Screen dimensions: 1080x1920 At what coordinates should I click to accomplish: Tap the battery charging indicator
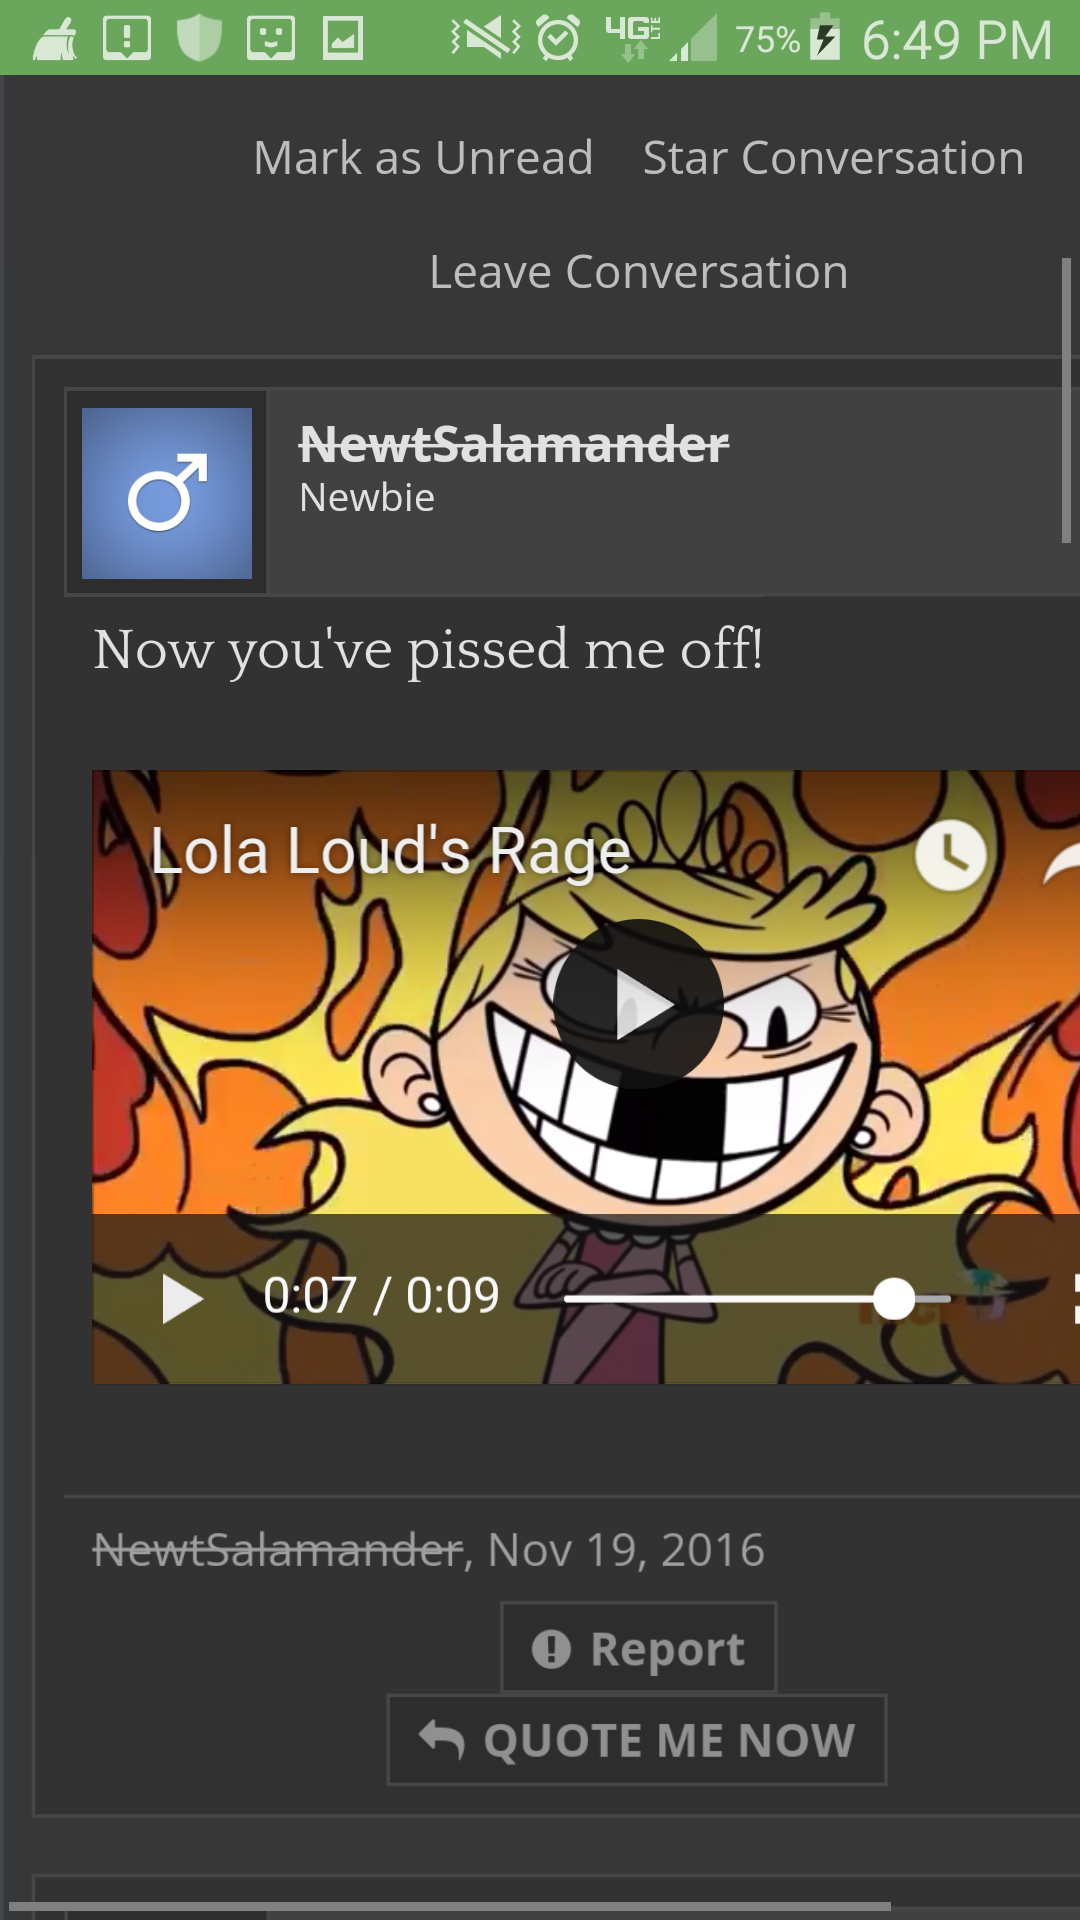point(824,36)
